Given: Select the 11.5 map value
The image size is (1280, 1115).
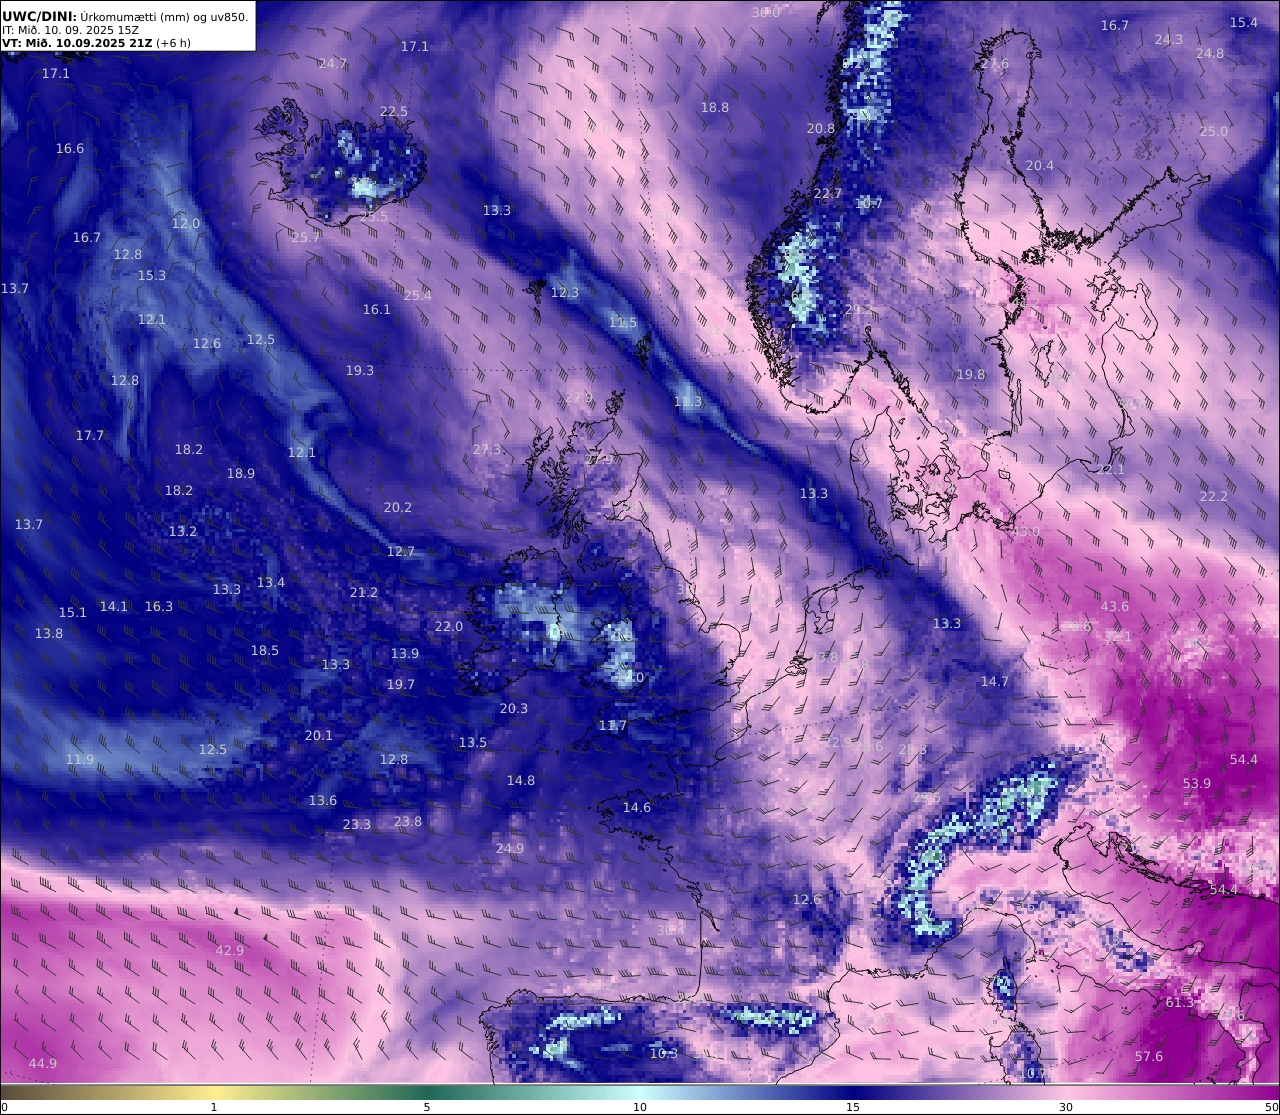Looking at the screenshot, I should pyautogui.click(x=623, y=322).
